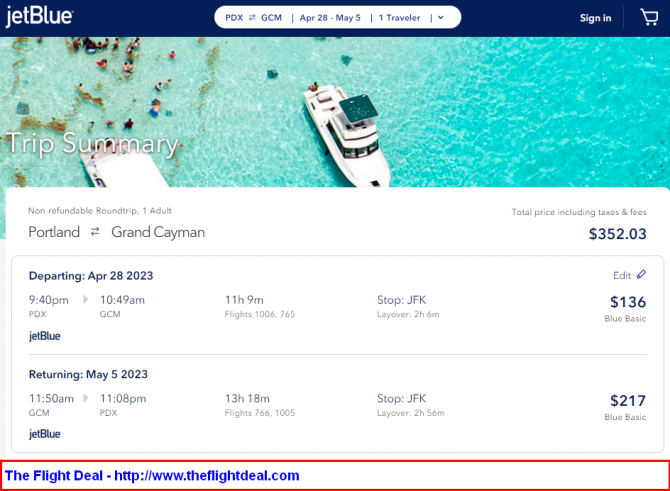Click PDX in the search pill
The image size is (670, 491).
234,18
